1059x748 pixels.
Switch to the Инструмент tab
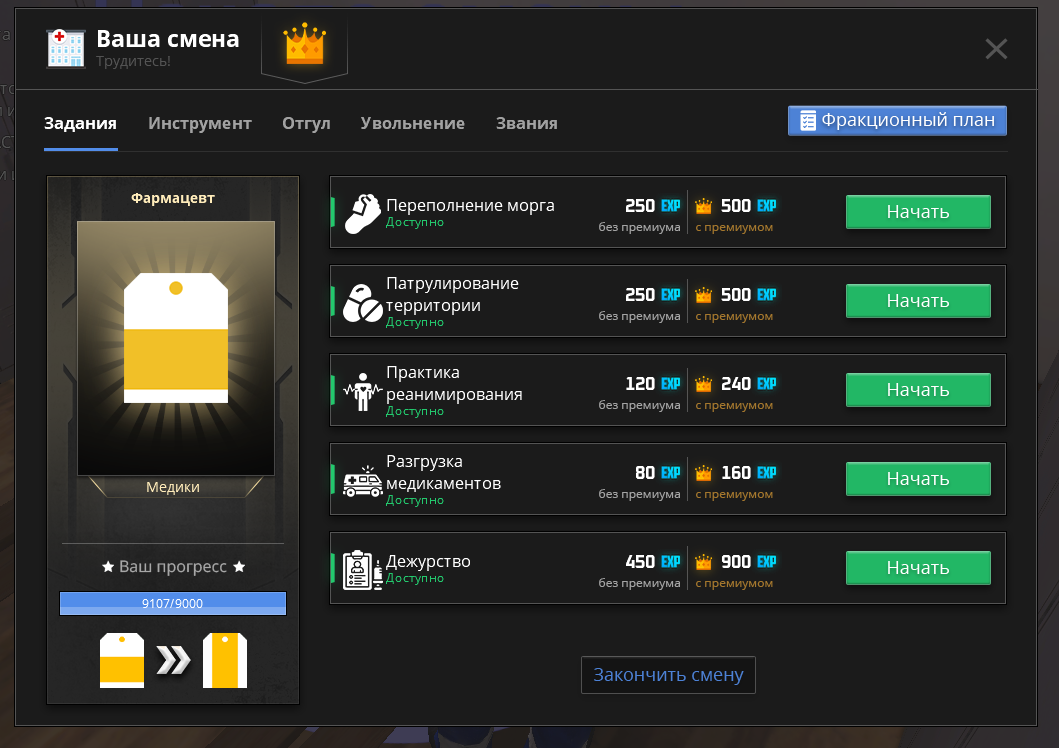tap(200, 124)
